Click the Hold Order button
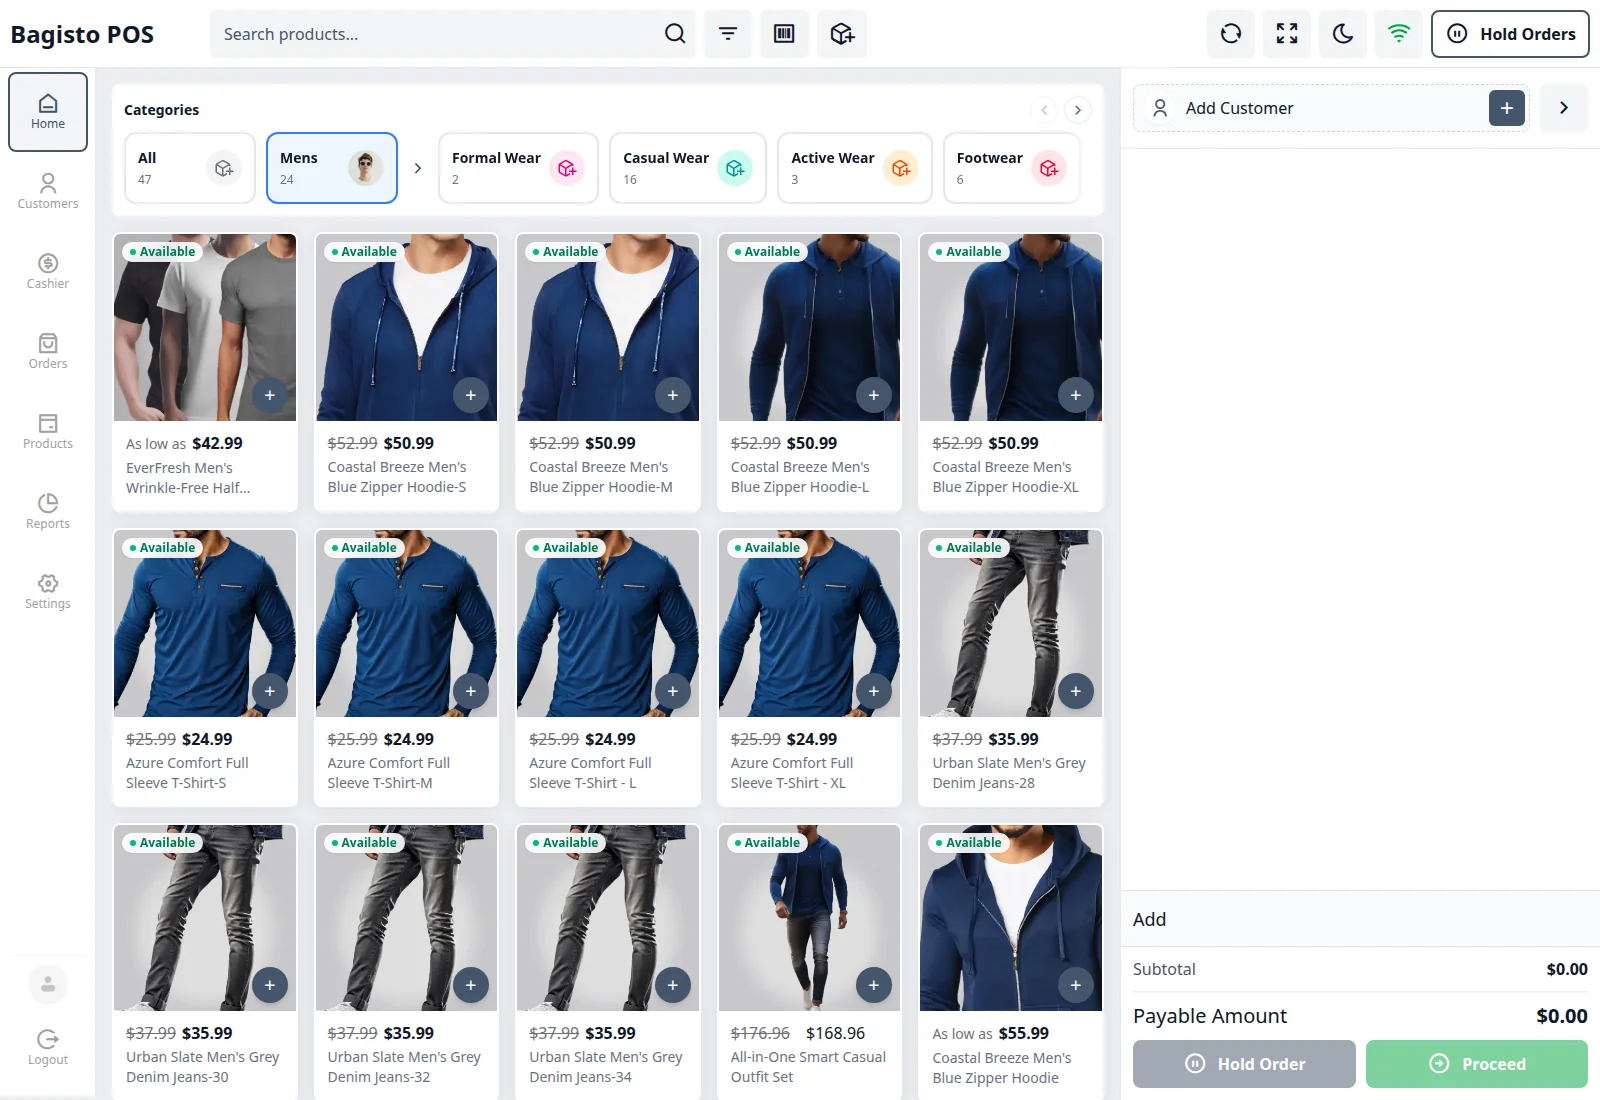This screenshot has width=1600, height=1100. point(1244,1064)
